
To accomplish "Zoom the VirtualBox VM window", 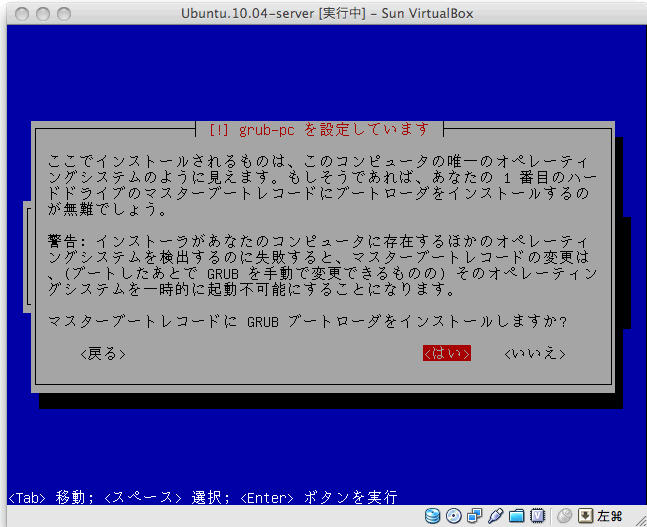I will tap(64, 14).
